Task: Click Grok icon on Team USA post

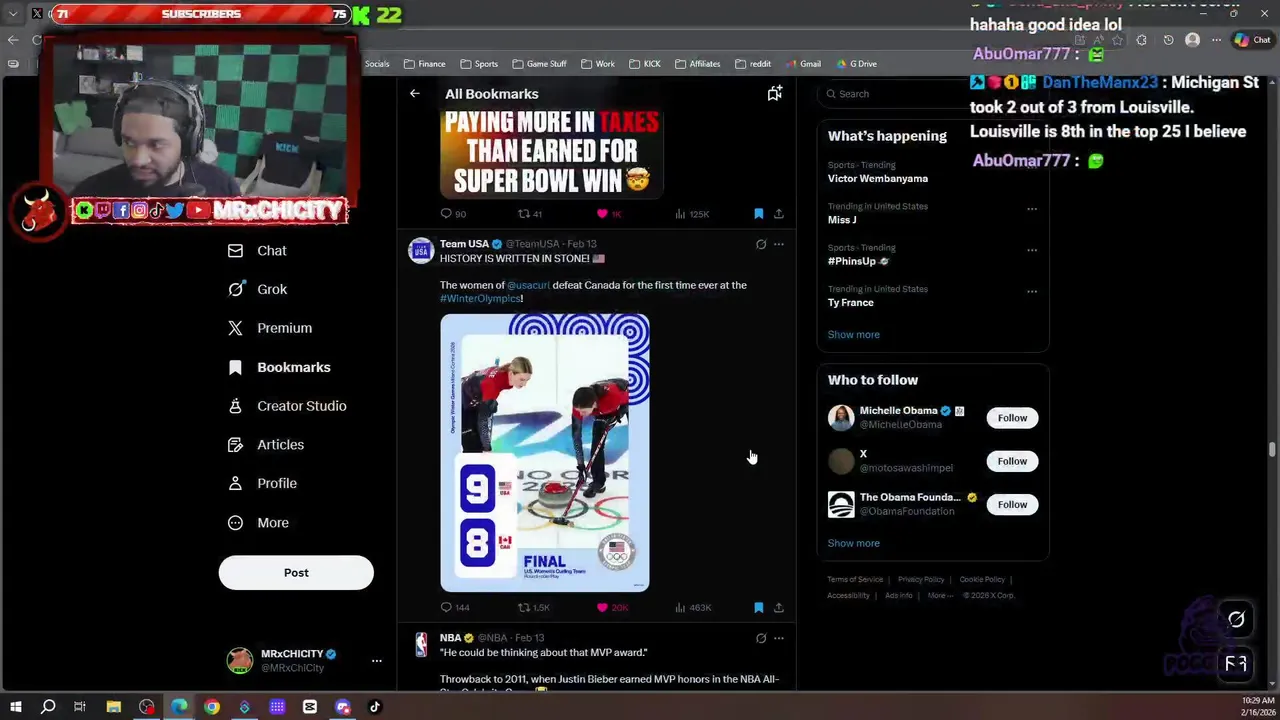Action: (x=761, y=244)
